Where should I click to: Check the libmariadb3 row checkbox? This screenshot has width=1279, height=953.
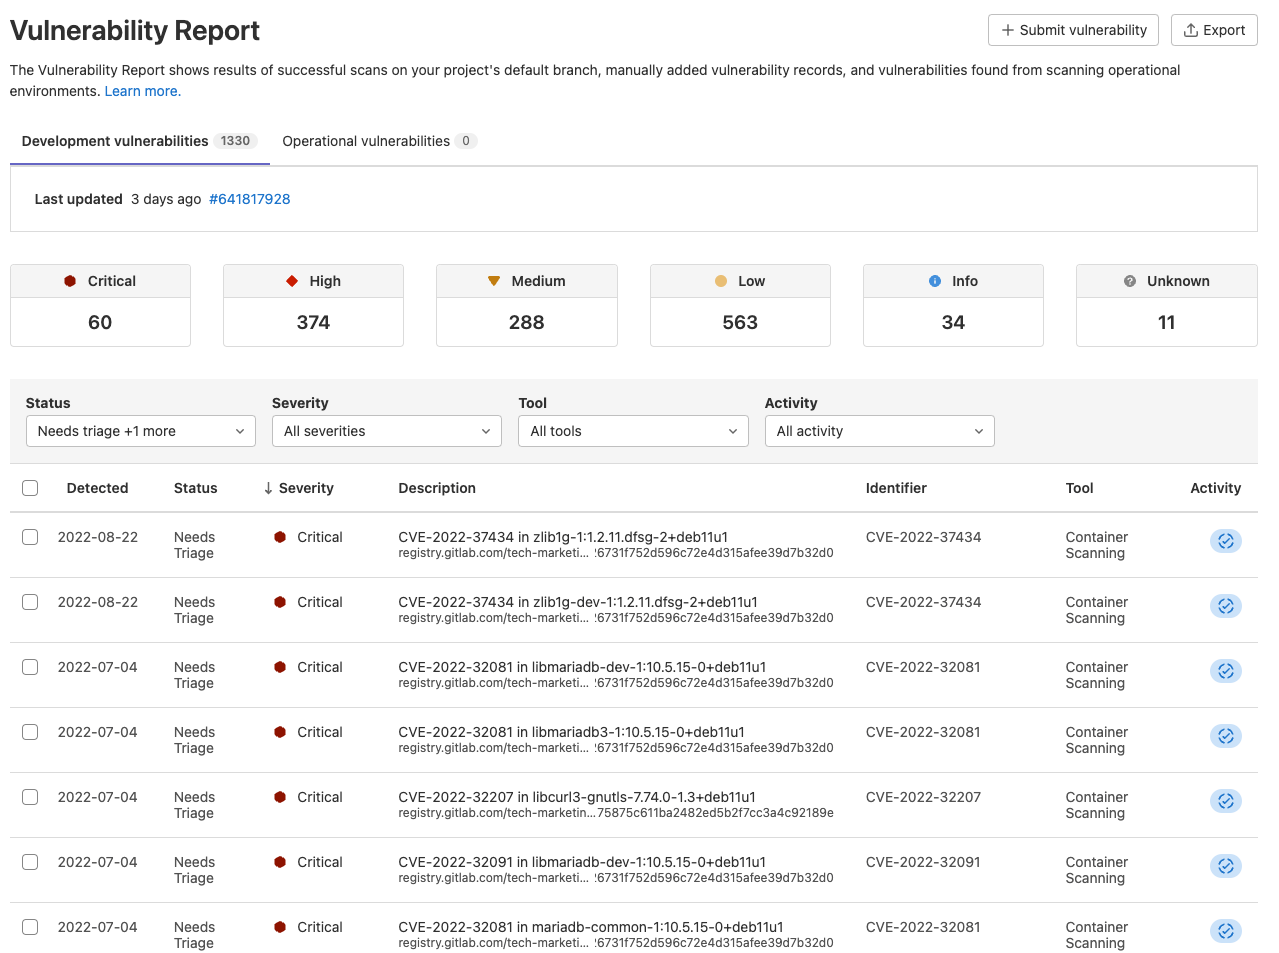pos(30,732)
